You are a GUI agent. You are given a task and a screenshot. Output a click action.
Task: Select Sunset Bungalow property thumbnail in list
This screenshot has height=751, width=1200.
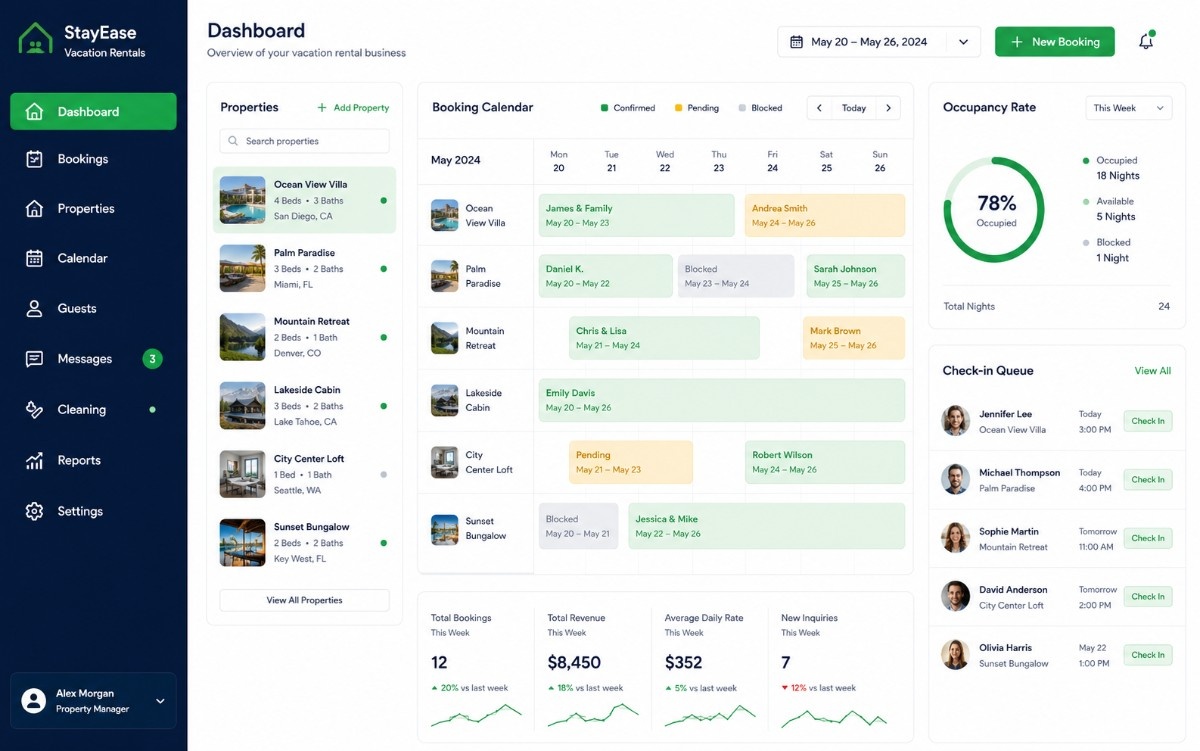[x=242, y=542]
